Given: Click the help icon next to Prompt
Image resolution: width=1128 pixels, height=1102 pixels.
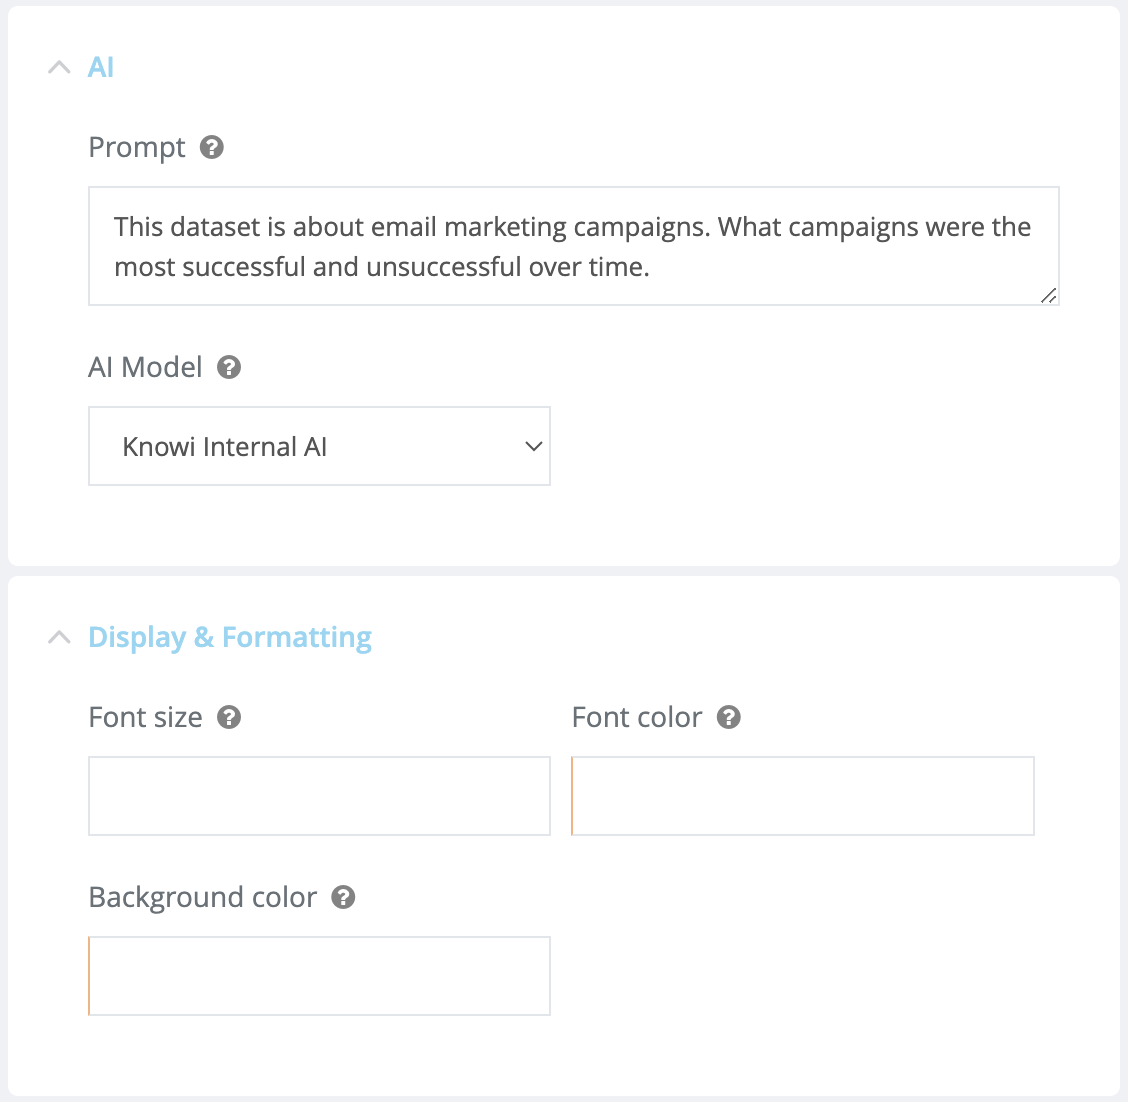Looking at the screenshot, I should click(x=212, y=147).
